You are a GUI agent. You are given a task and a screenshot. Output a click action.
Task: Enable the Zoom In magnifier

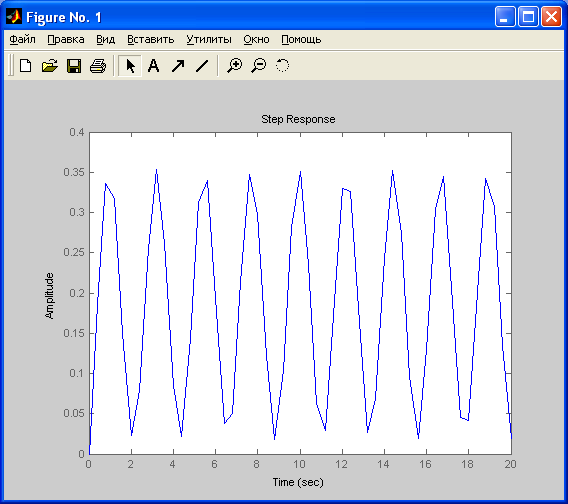pos(234,66)
